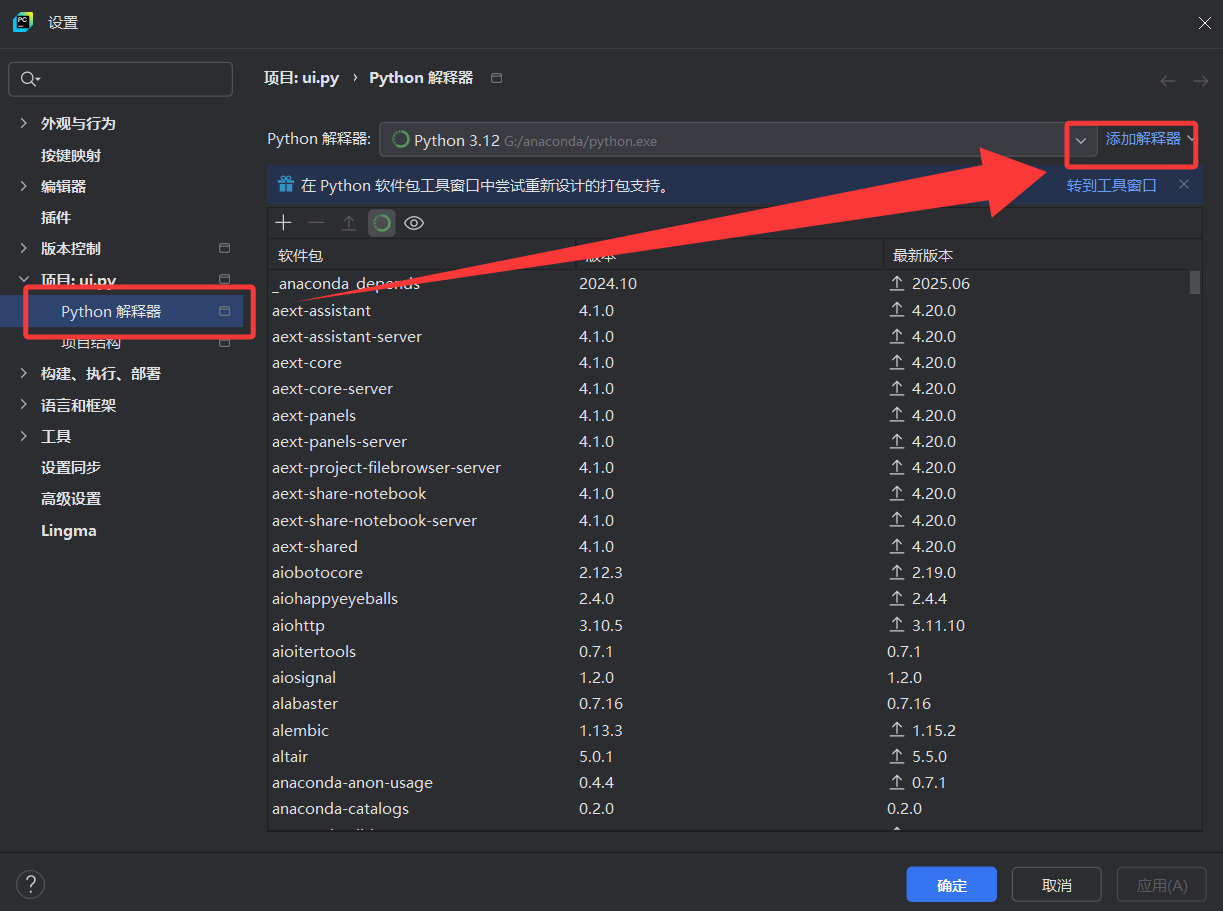This screenshot has height=911, width=1223.
Task: Click the 确定 button
Action: click(x=952, y=885)
